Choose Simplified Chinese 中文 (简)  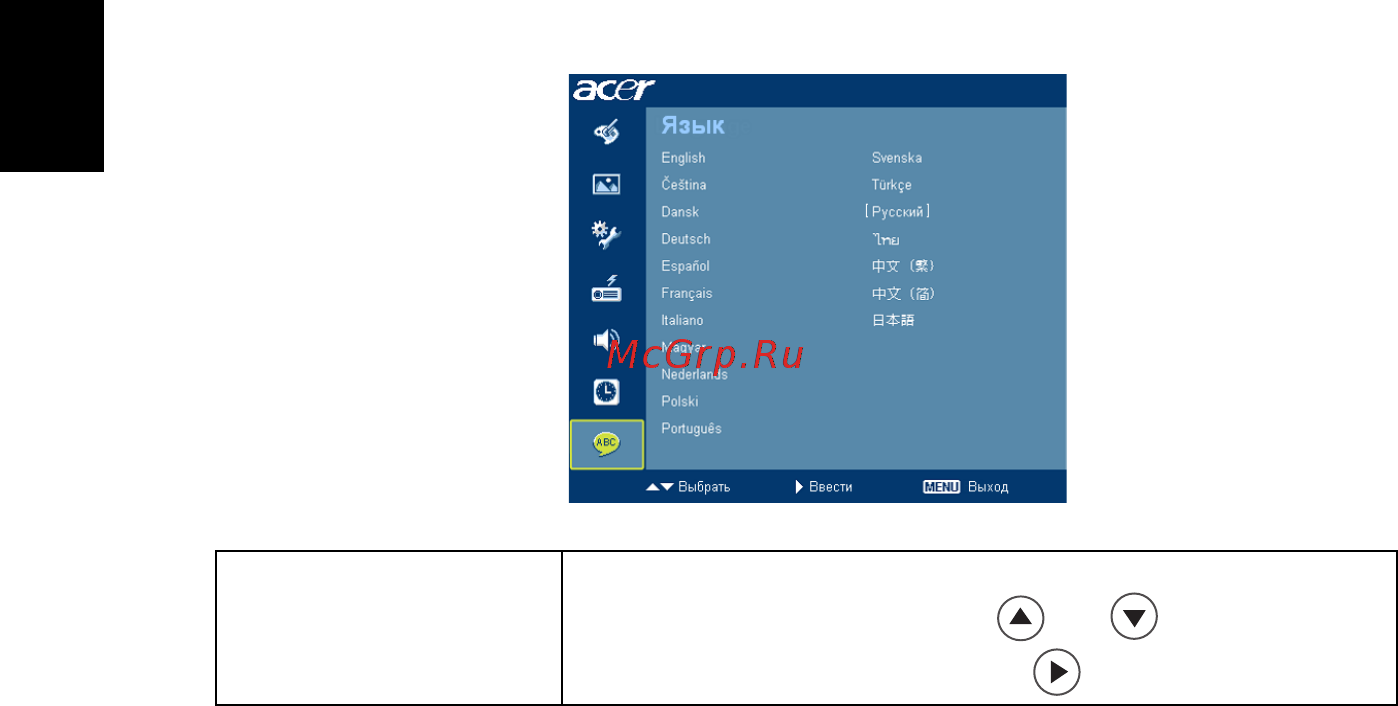pyautogui.click(x=903, y=293)
